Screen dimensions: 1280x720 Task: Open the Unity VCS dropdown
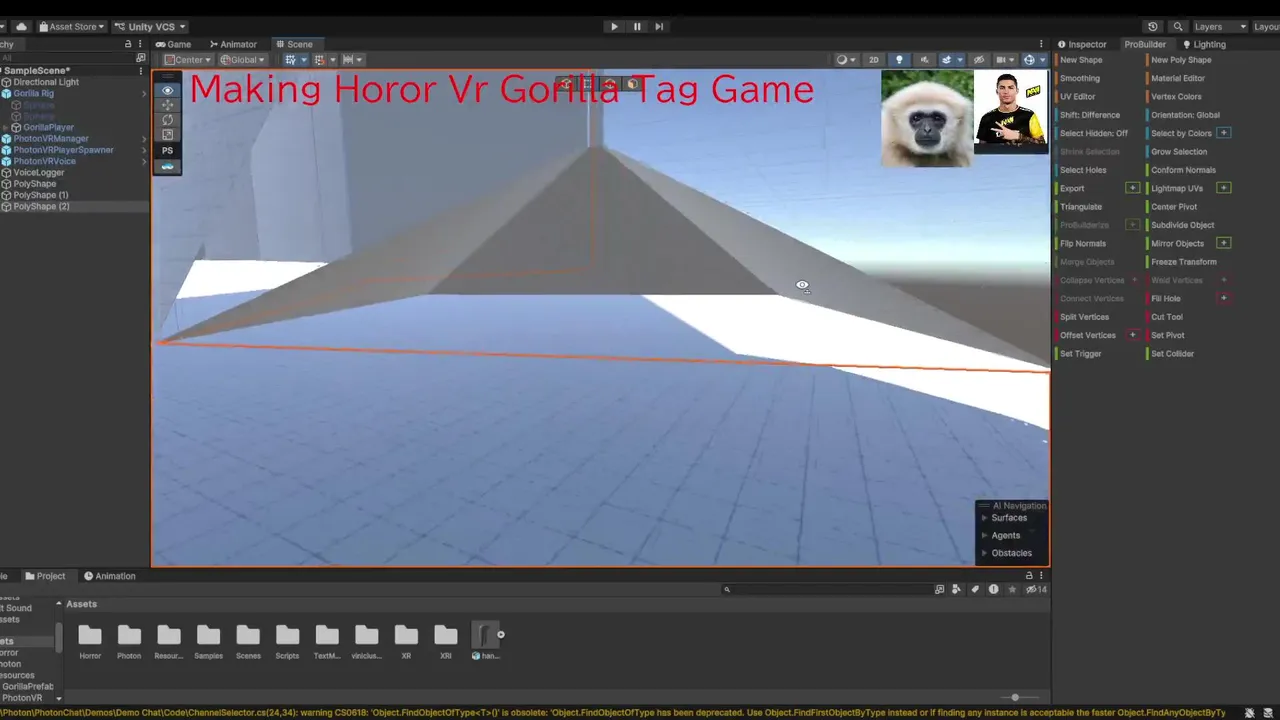click(150, 27)
